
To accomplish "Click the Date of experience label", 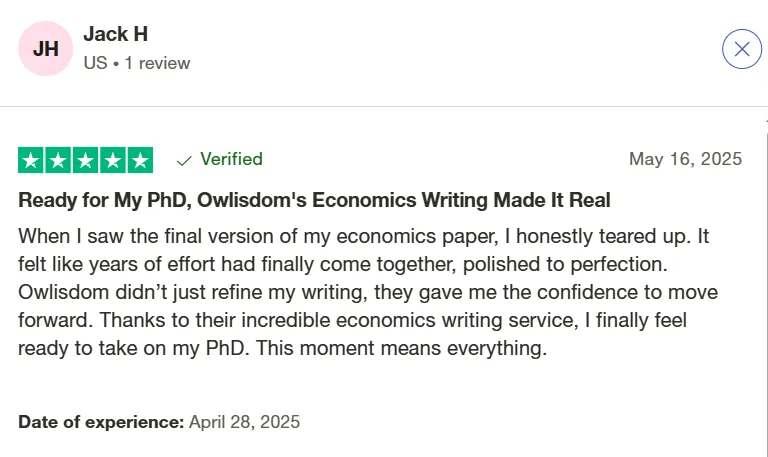I will point(101,422).
